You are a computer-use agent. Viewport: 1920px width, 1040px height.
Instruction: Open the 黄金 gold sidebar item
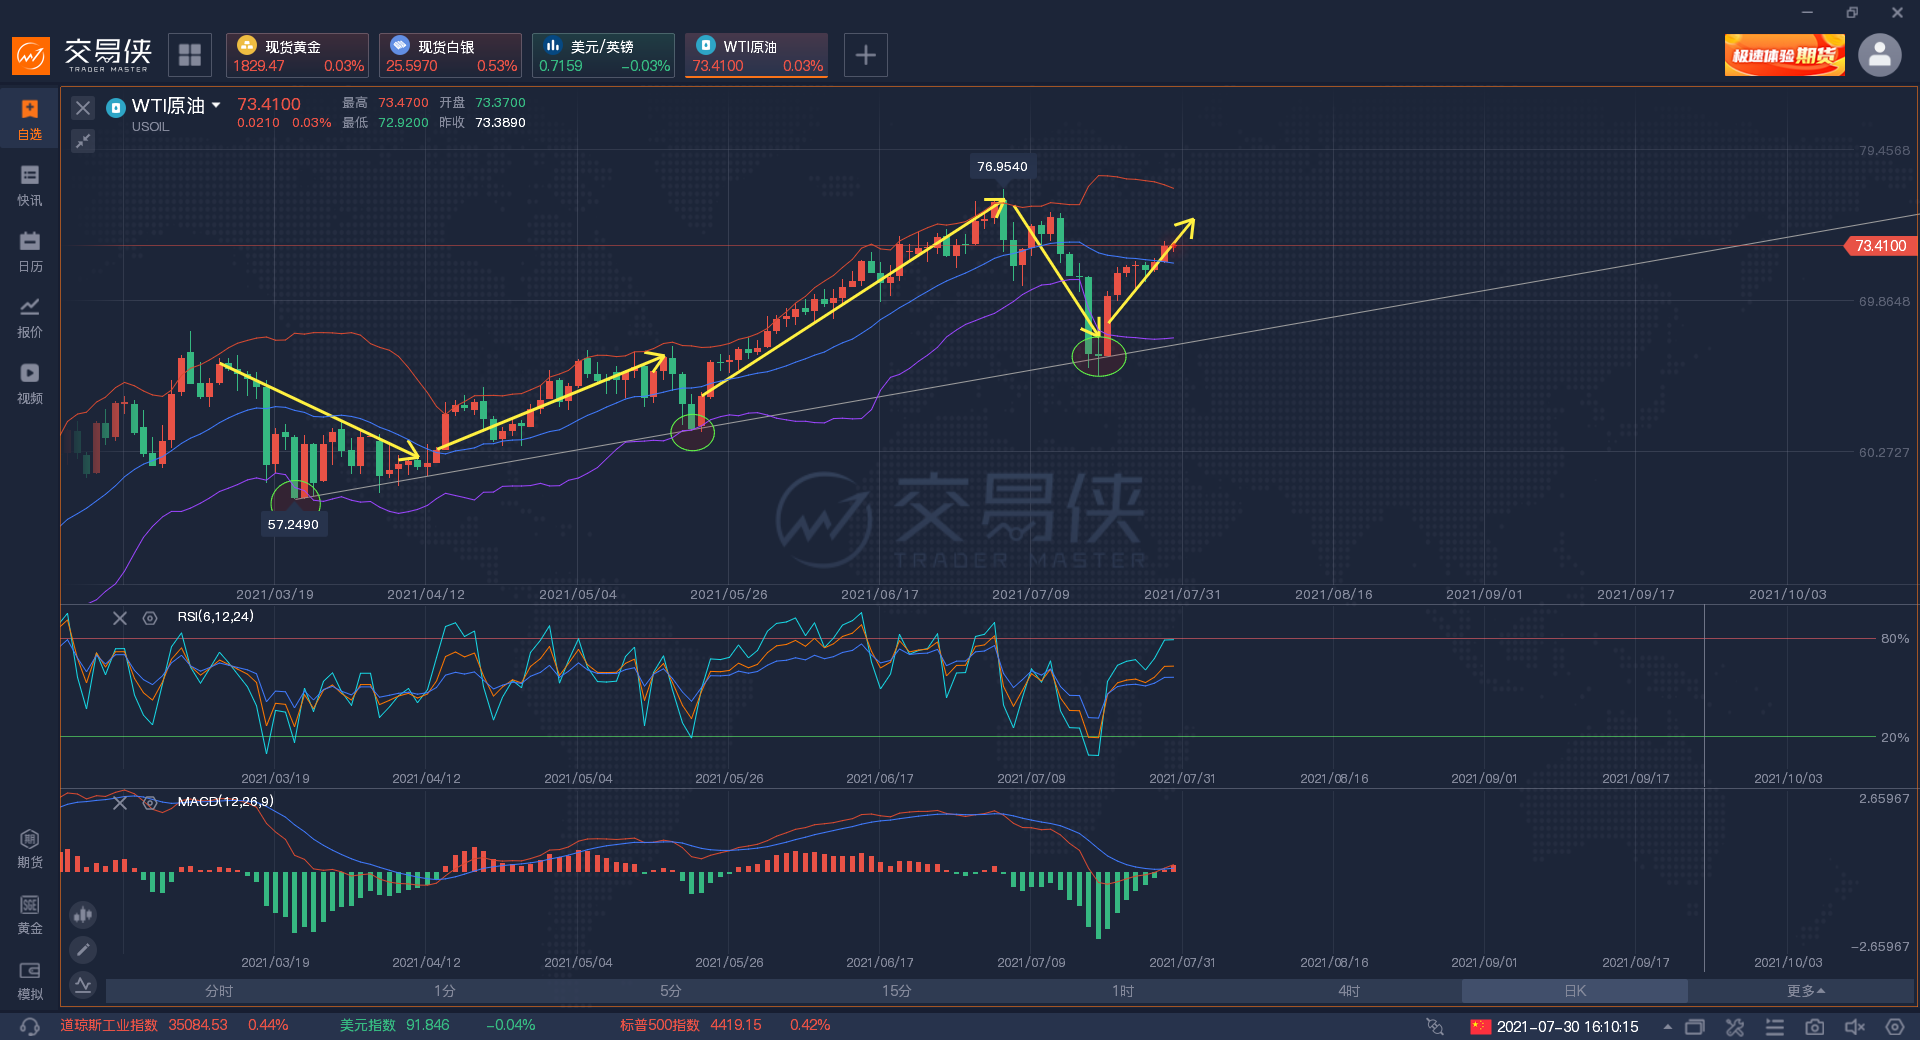pyautogui.click(x=30, y=915)
